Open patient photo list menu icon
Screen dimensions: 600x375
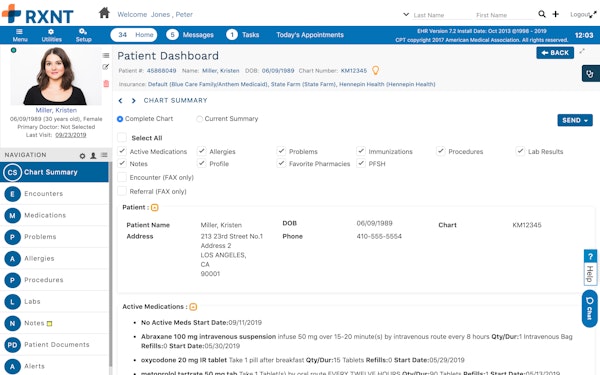click(x=106, y=55)
